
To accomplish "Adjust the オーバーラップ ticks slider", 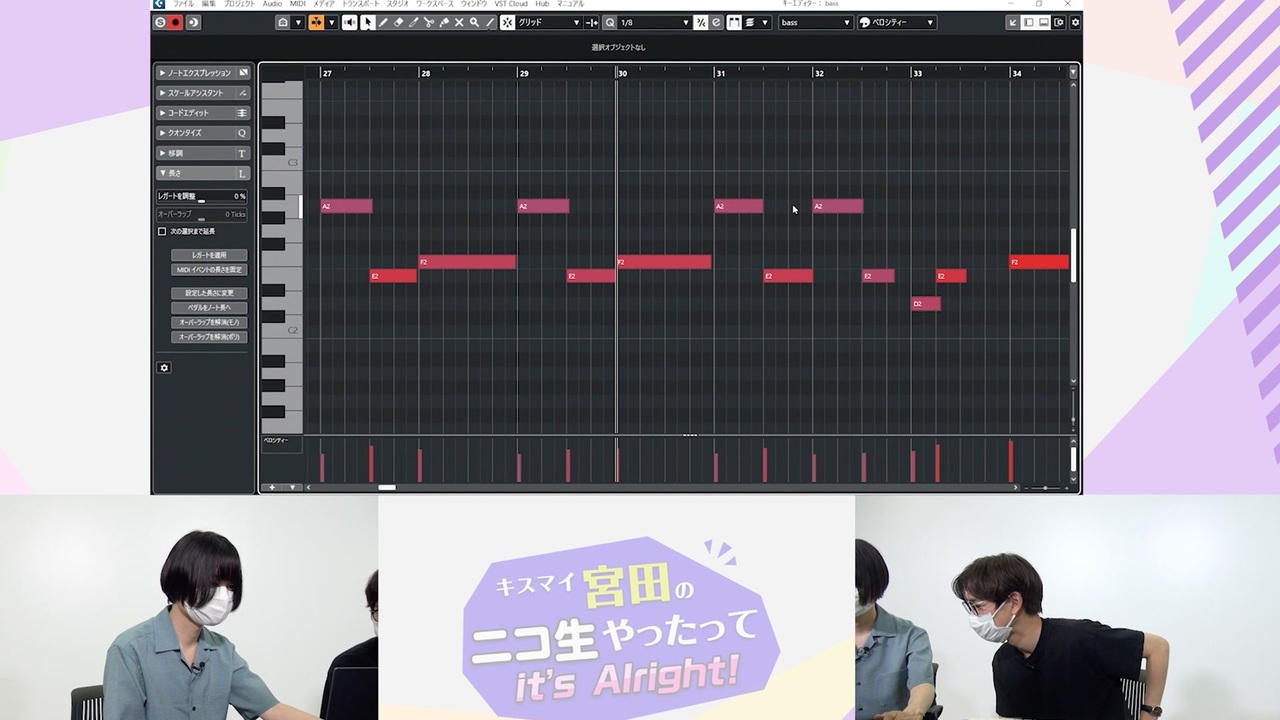I will pyautogui.click(x=201, y=215).
